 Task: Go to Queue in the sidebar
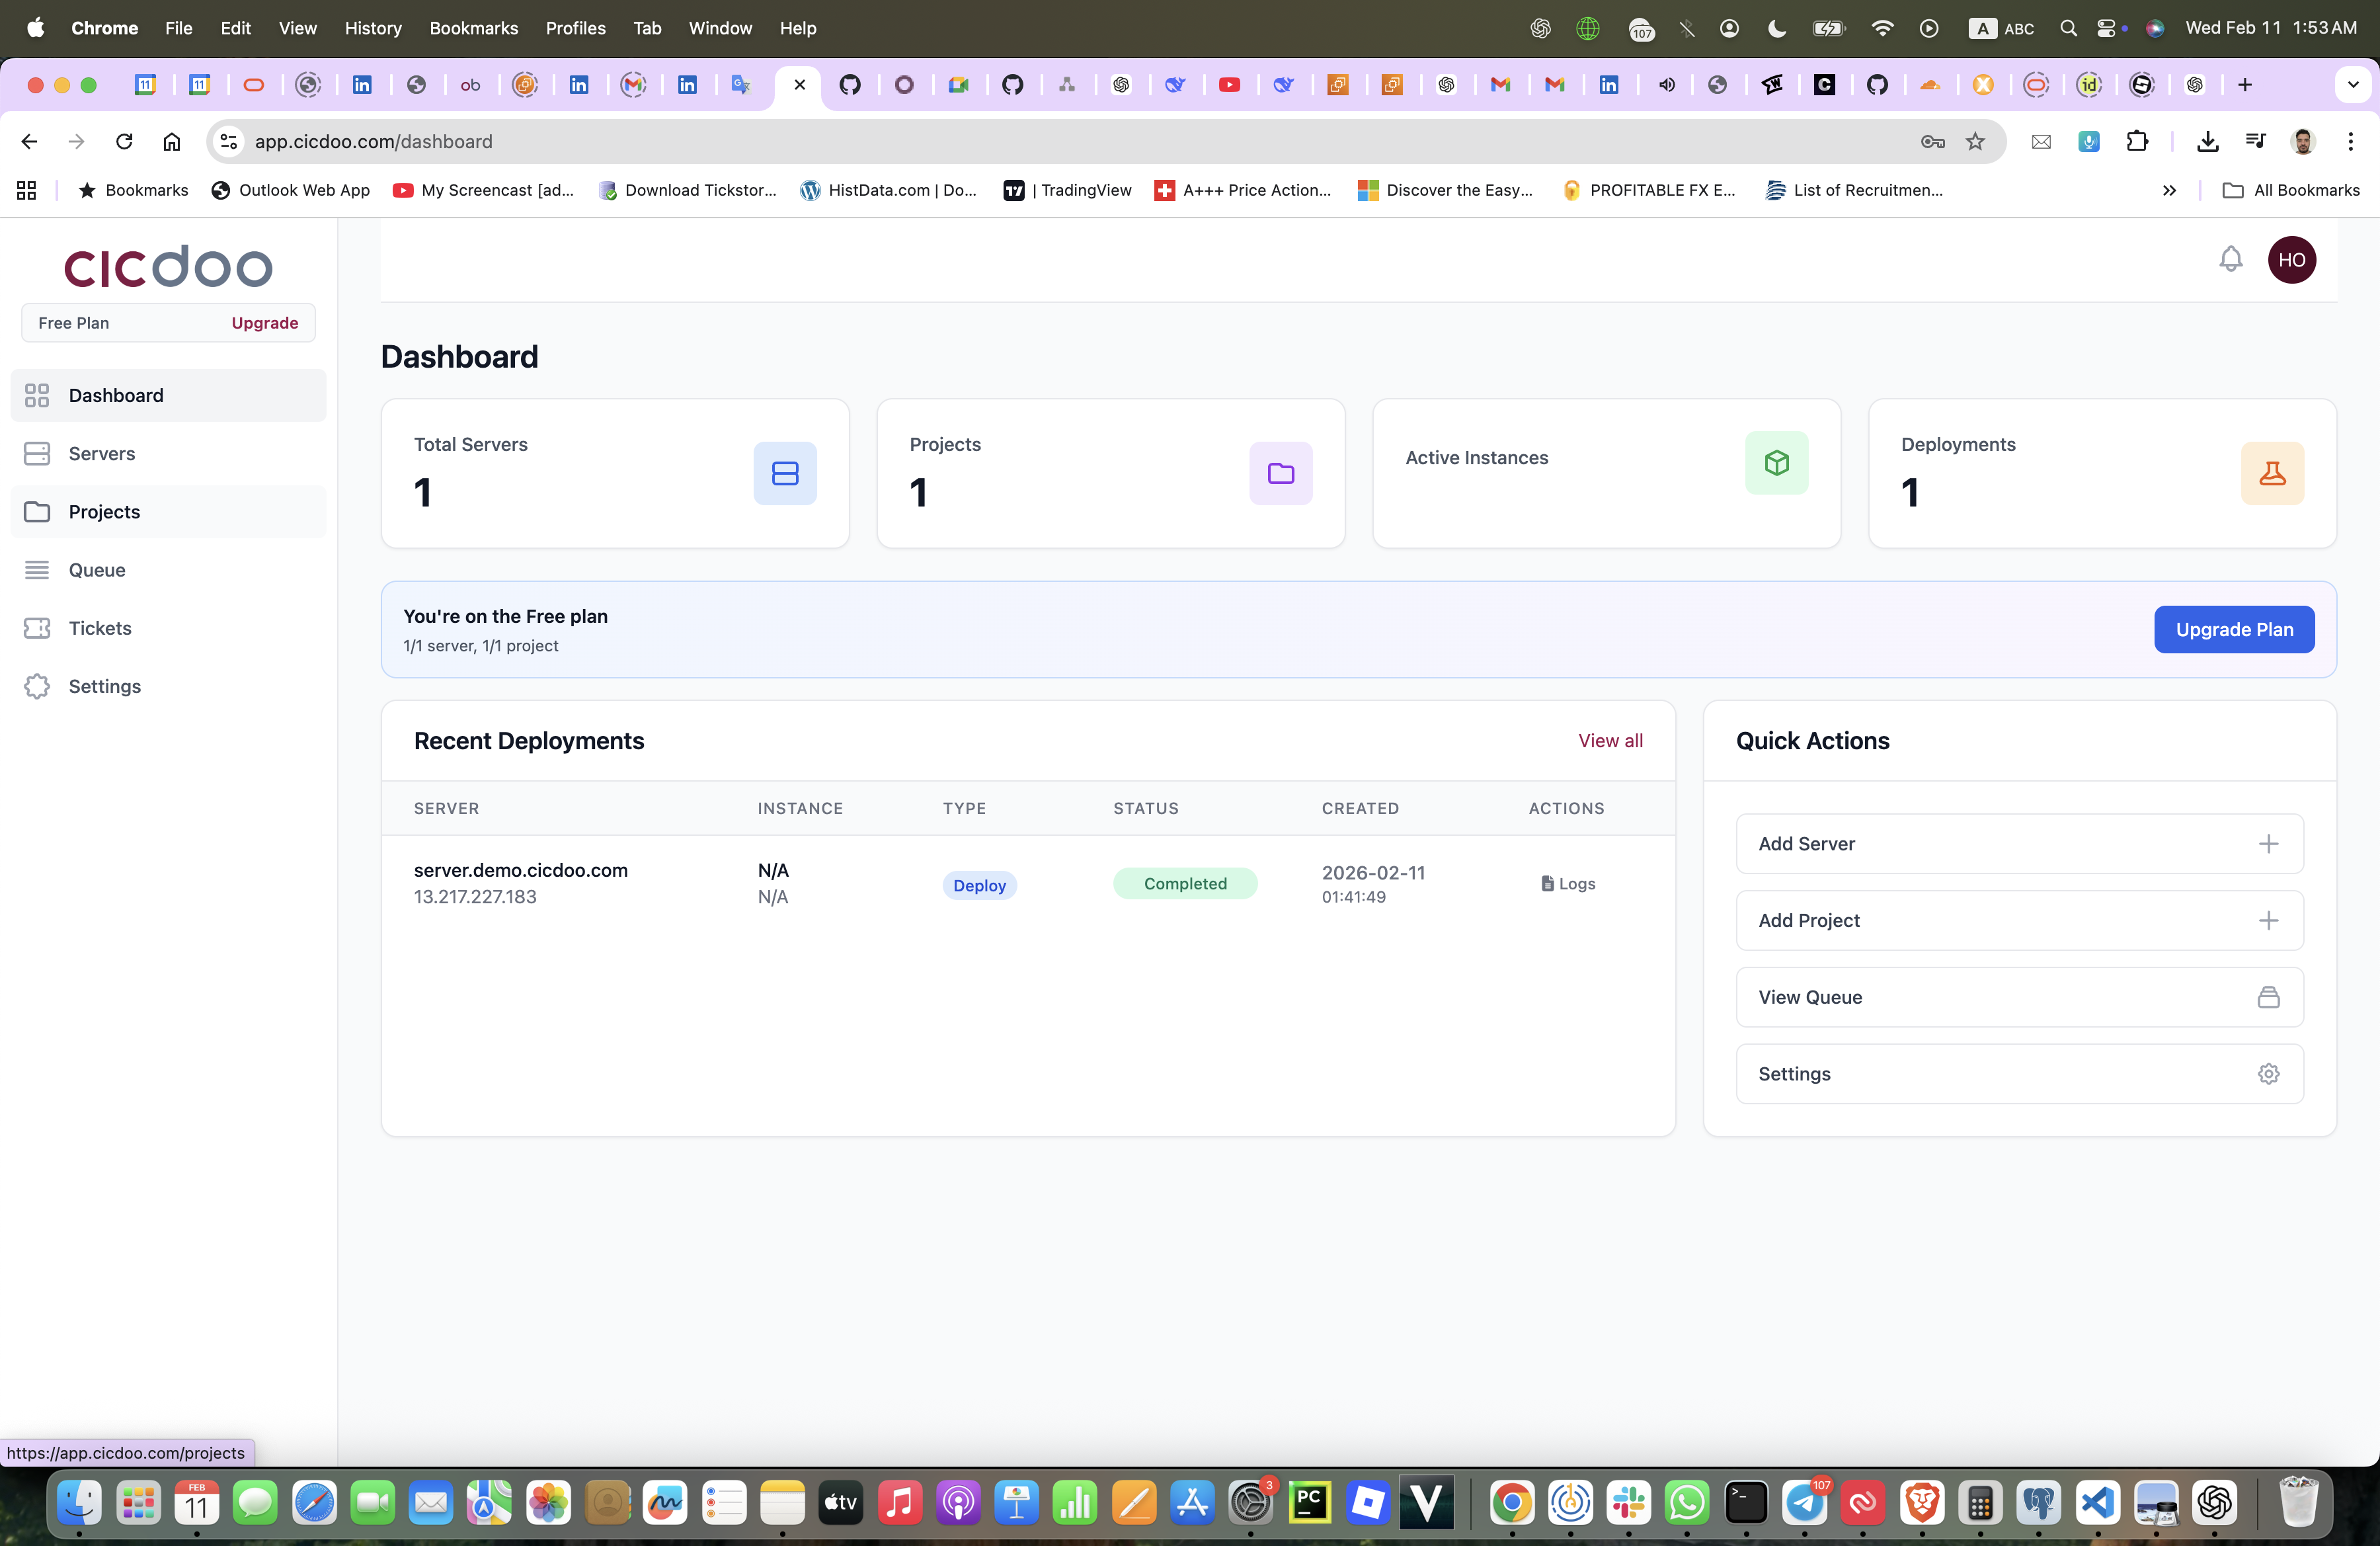97,570
